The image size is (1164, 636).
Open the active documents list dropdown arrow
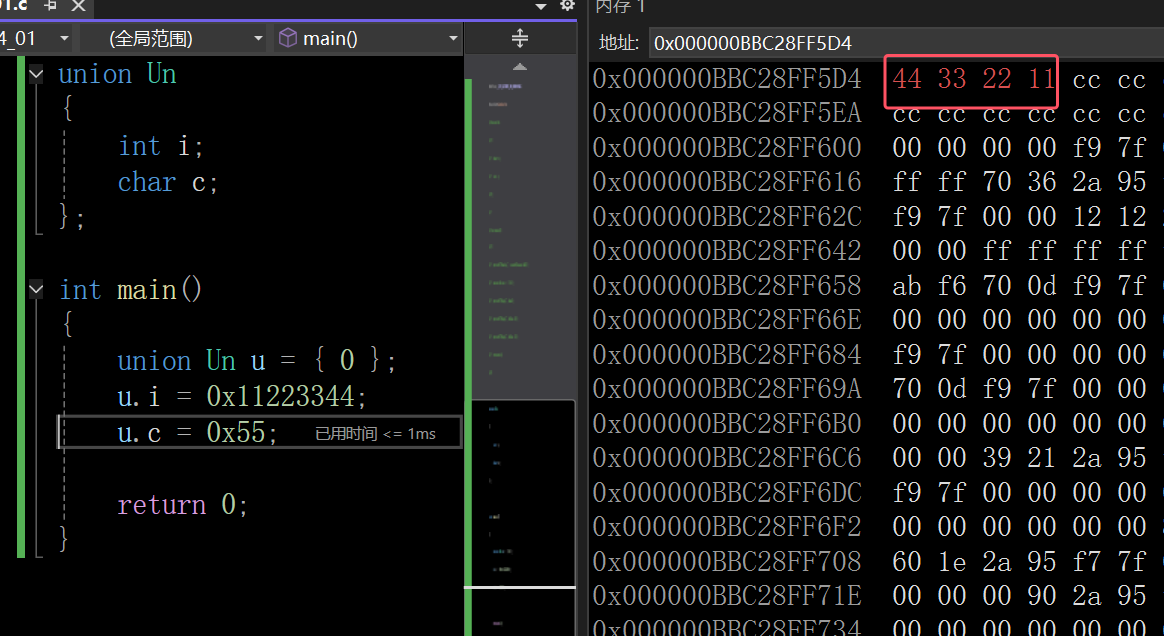pyautogui.click(x=541, y=6)
